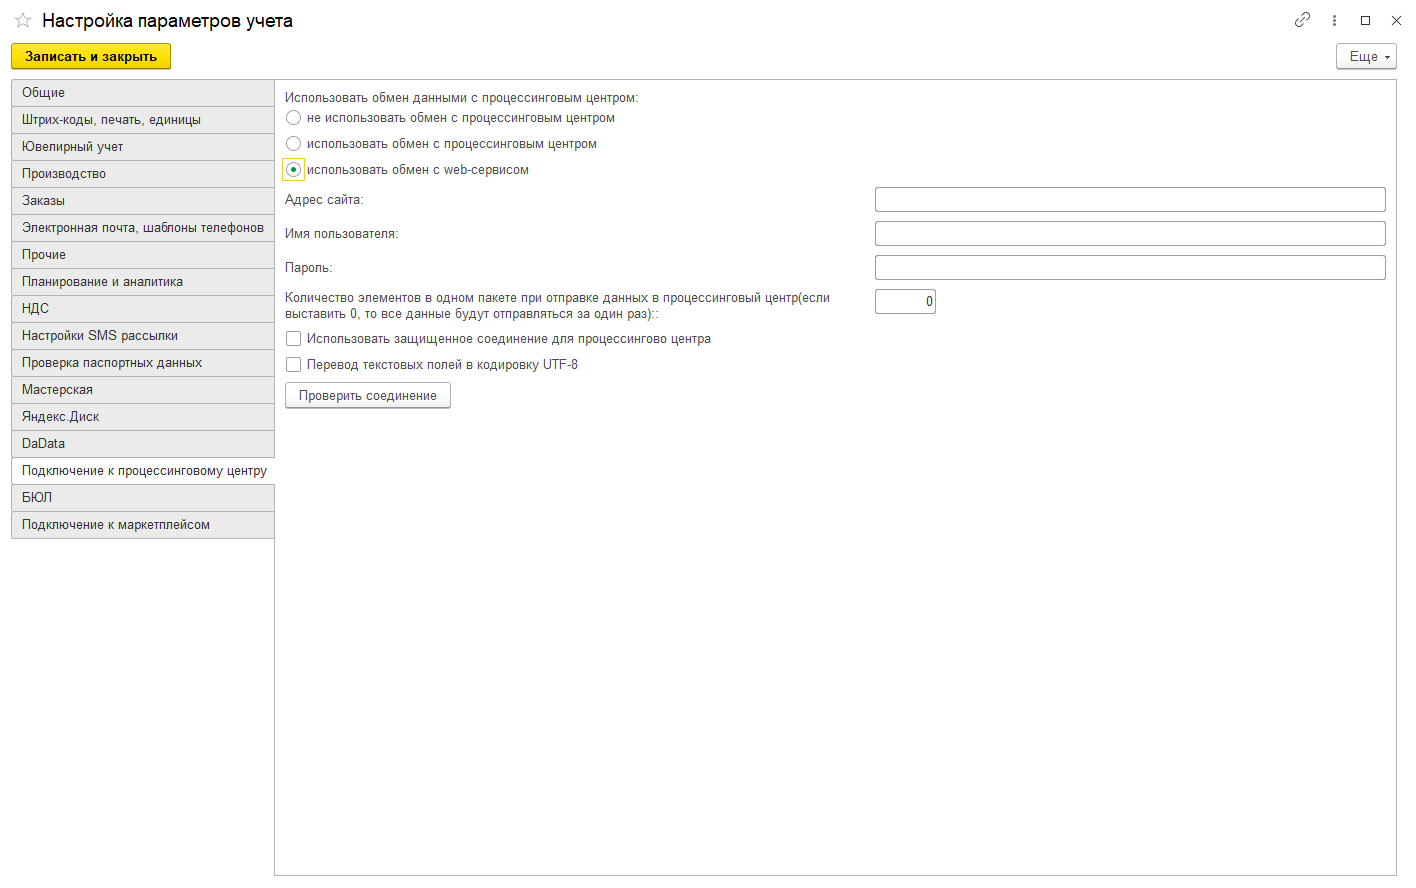1416x888 pixels.
Task: Open Подключение к маркетплейсом tab
Action: tap(143, 525)
